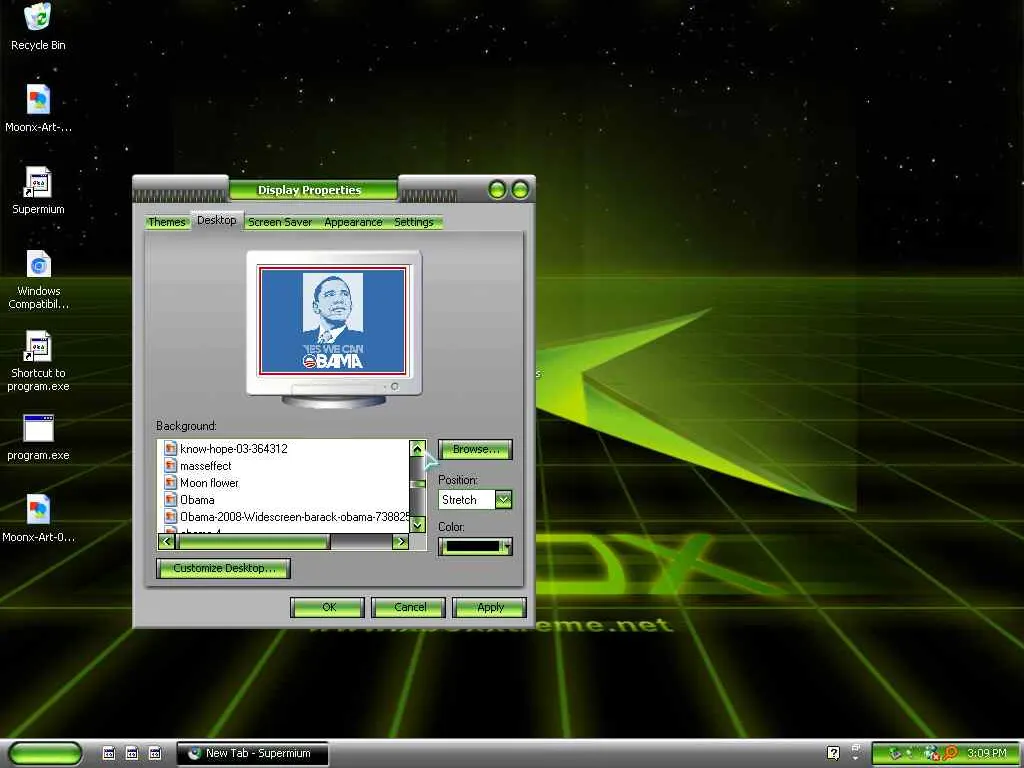
Task: Click the 3:09 PM taskbar clock
Action: (987, 753)
